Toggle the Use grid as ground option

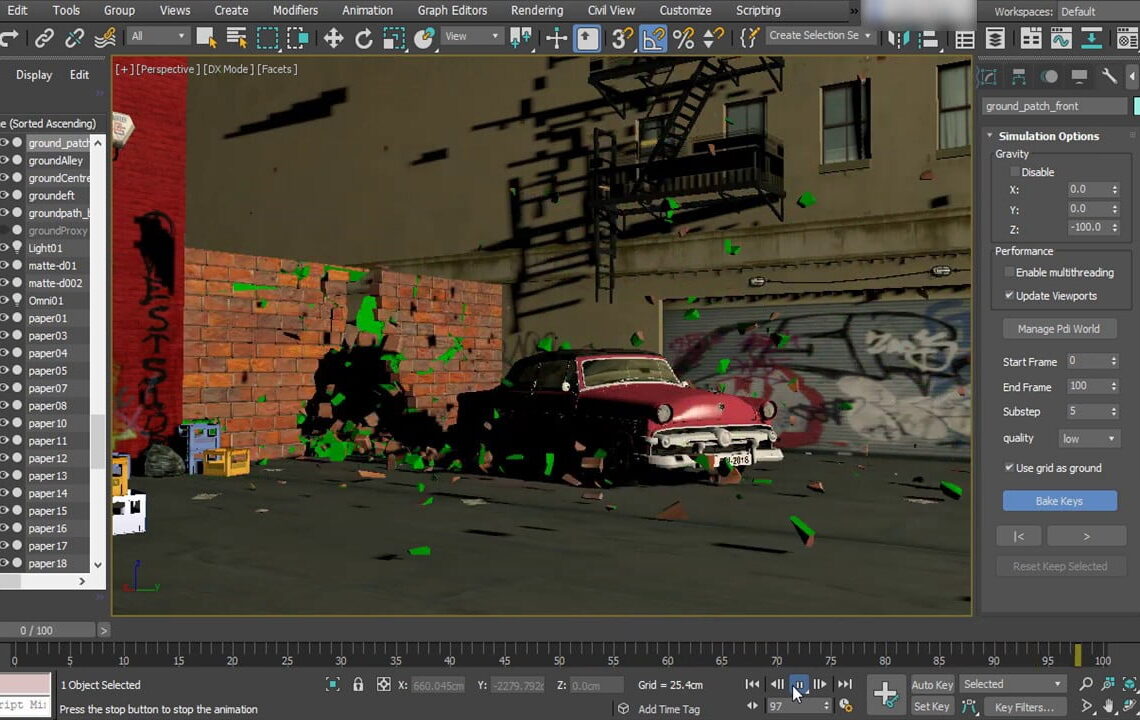click(x=1009, y=468)
